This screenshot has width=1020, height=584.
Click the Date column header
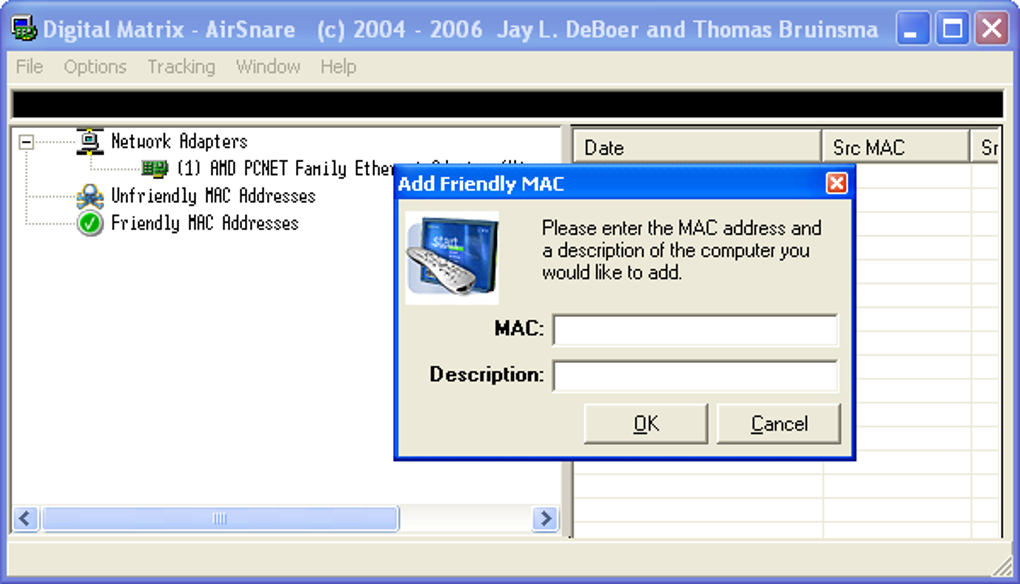pos(697,148)
